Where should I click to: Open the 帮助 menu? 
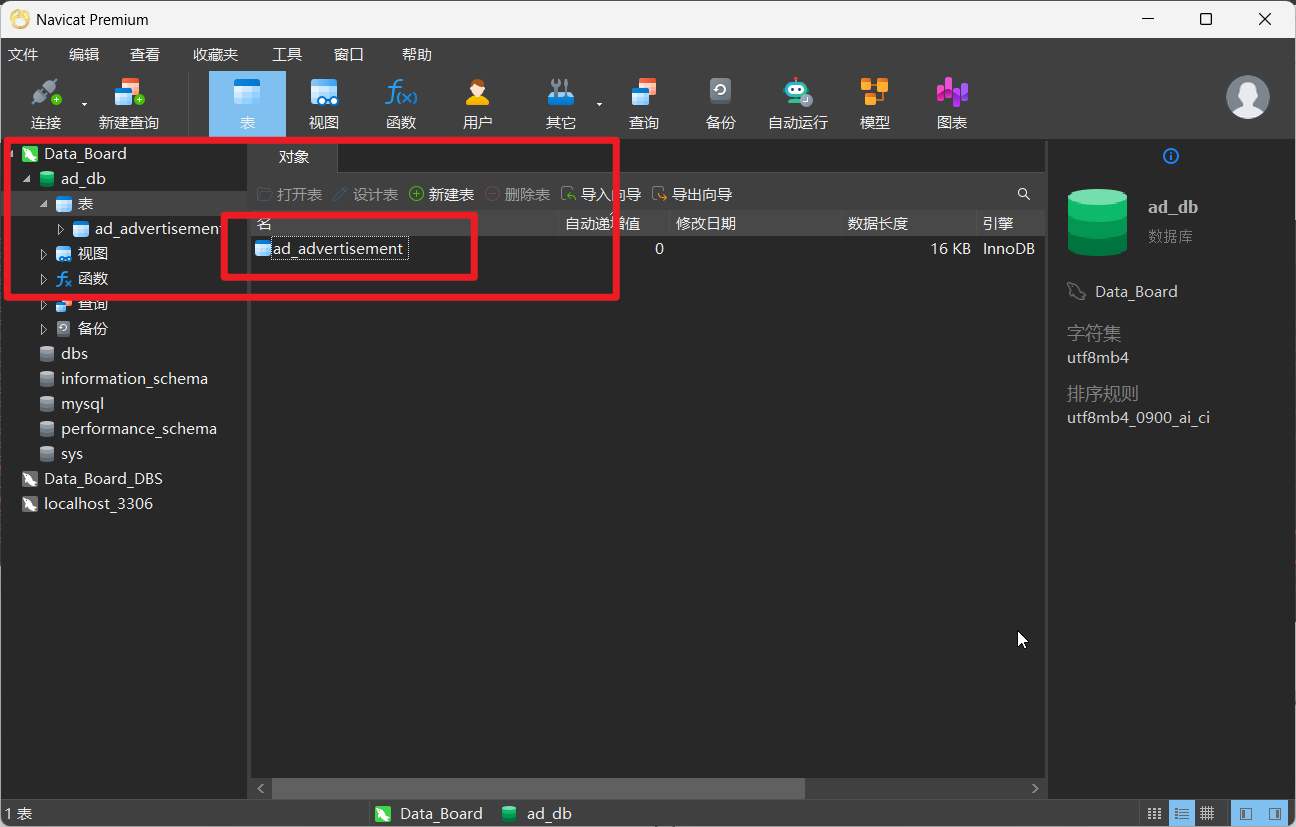[x=416, y=55]
